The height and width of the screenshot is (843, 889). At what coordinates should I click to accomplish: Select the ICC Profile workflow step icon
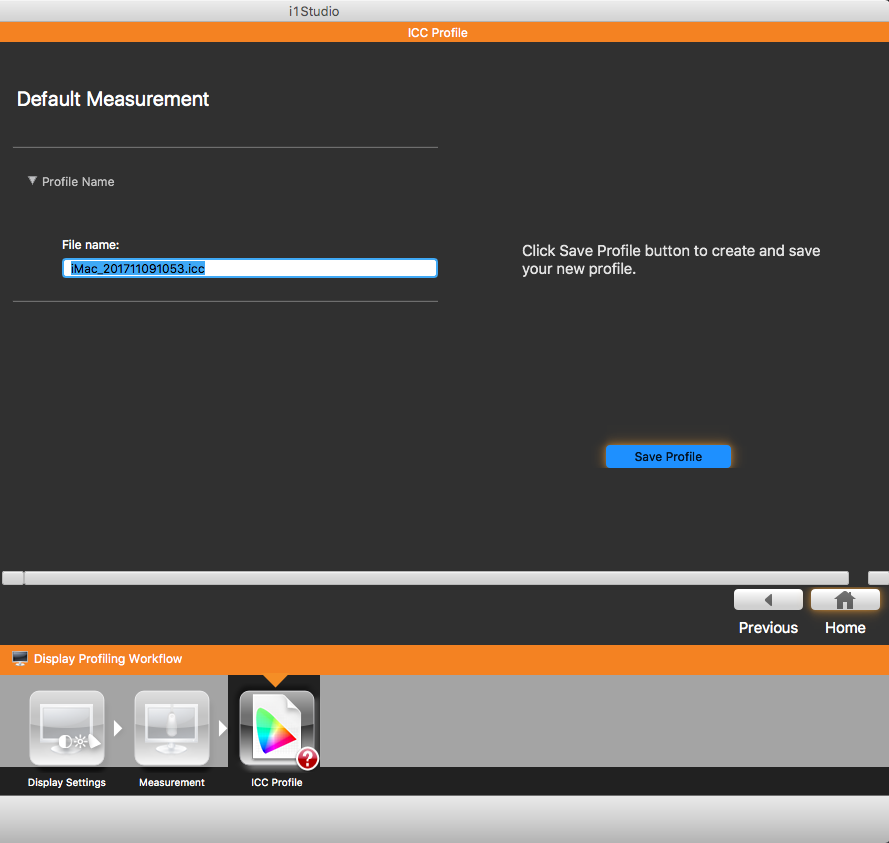click(277, 728)
